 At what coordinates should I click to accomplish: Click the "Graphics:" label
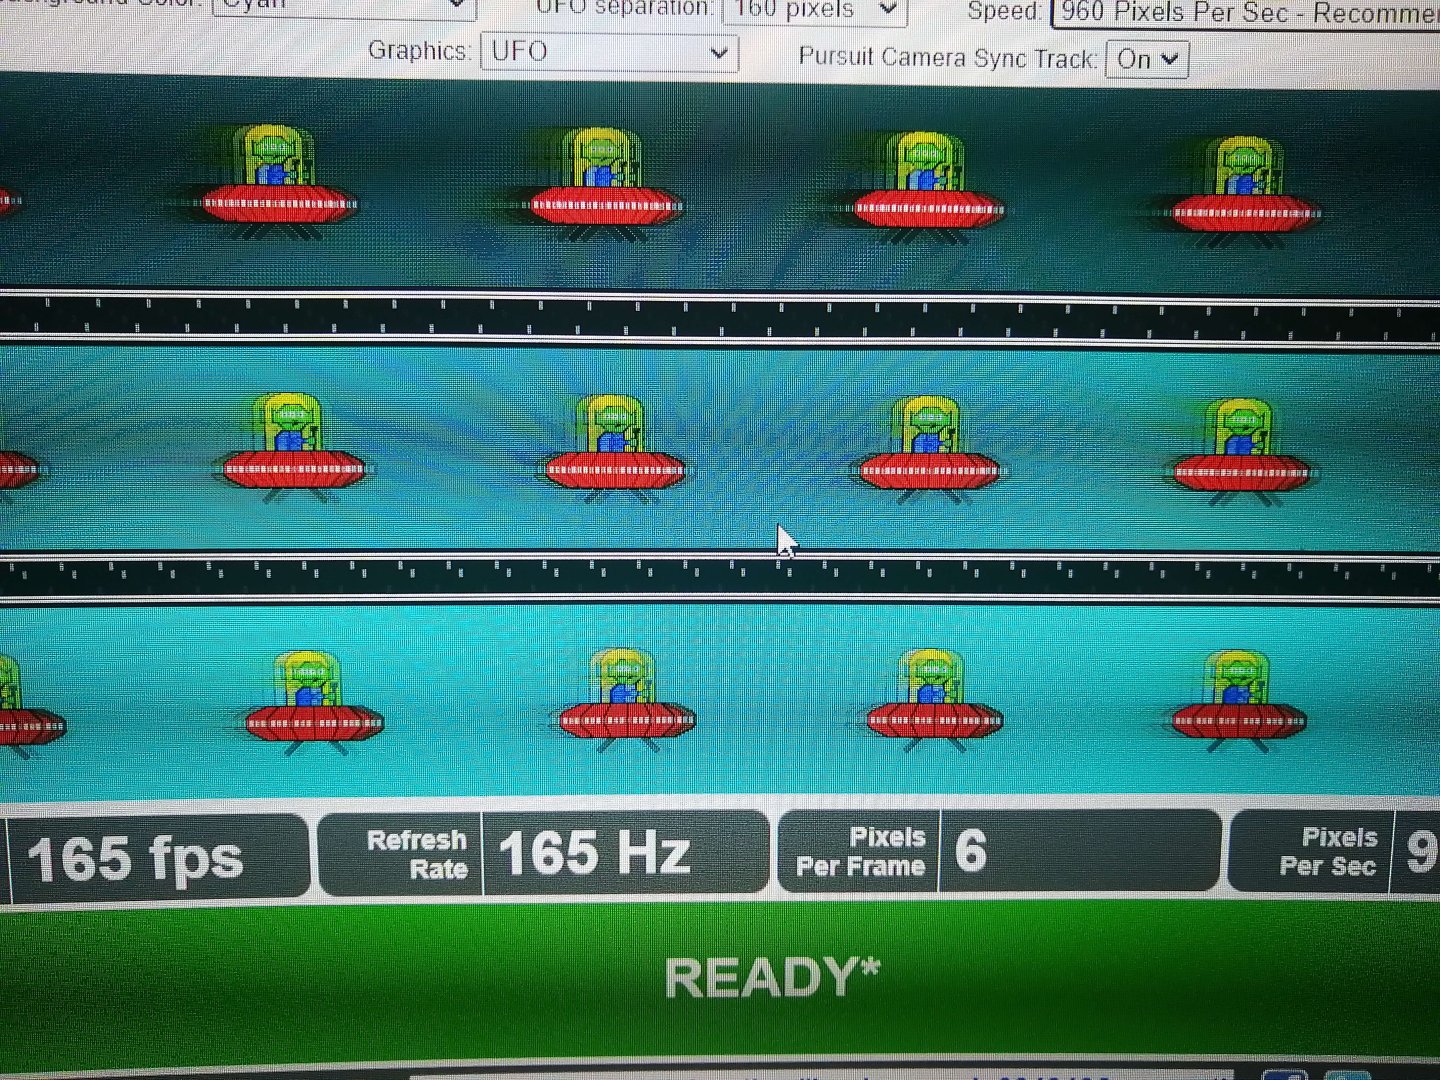[x=419, y=50]
